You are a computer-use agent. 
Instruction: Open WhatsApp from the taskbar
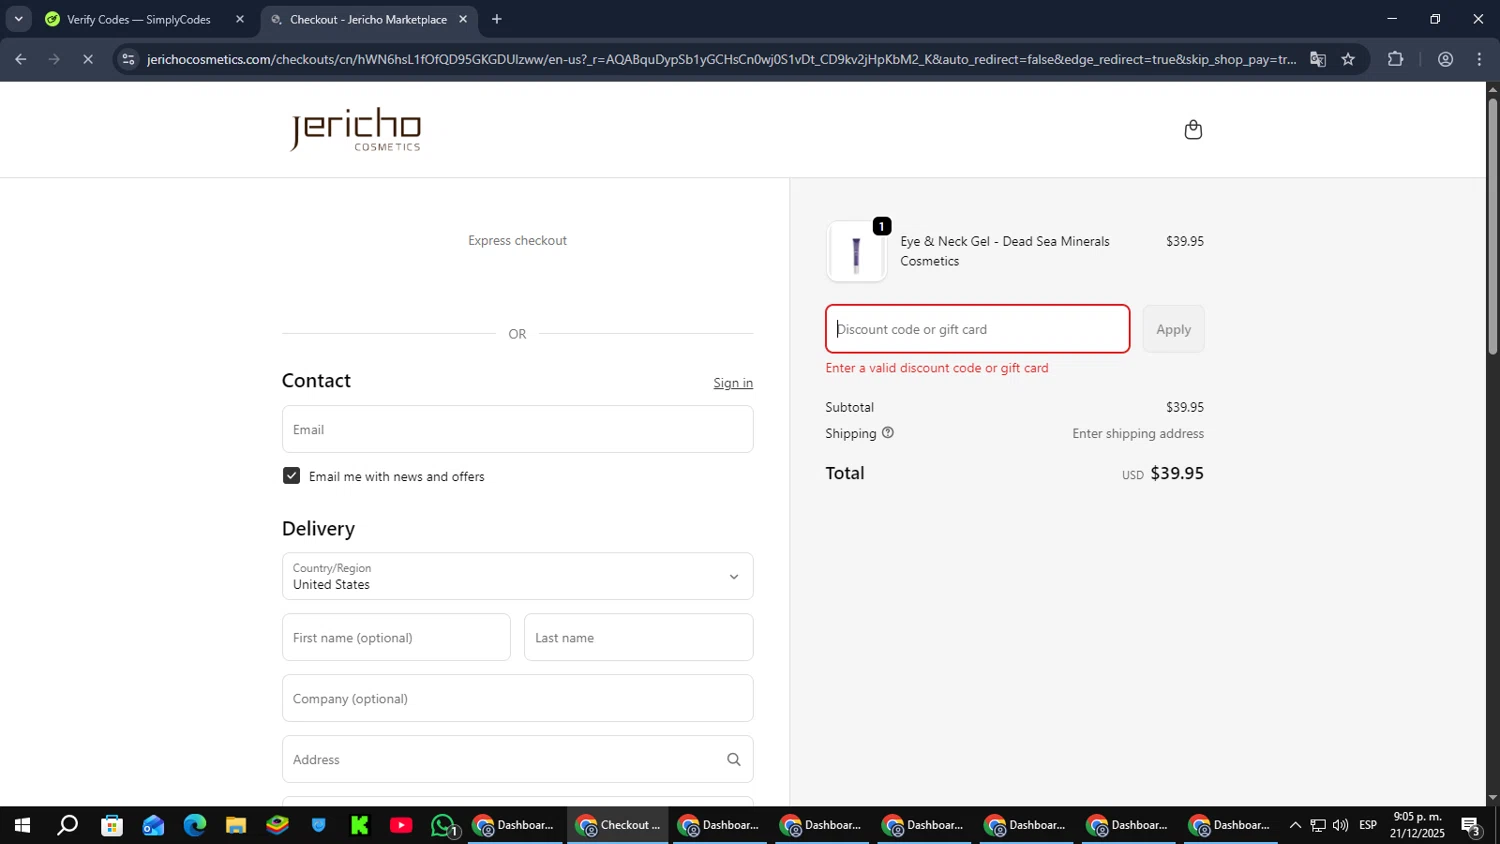pyautogui.click(x=443, y=825)
